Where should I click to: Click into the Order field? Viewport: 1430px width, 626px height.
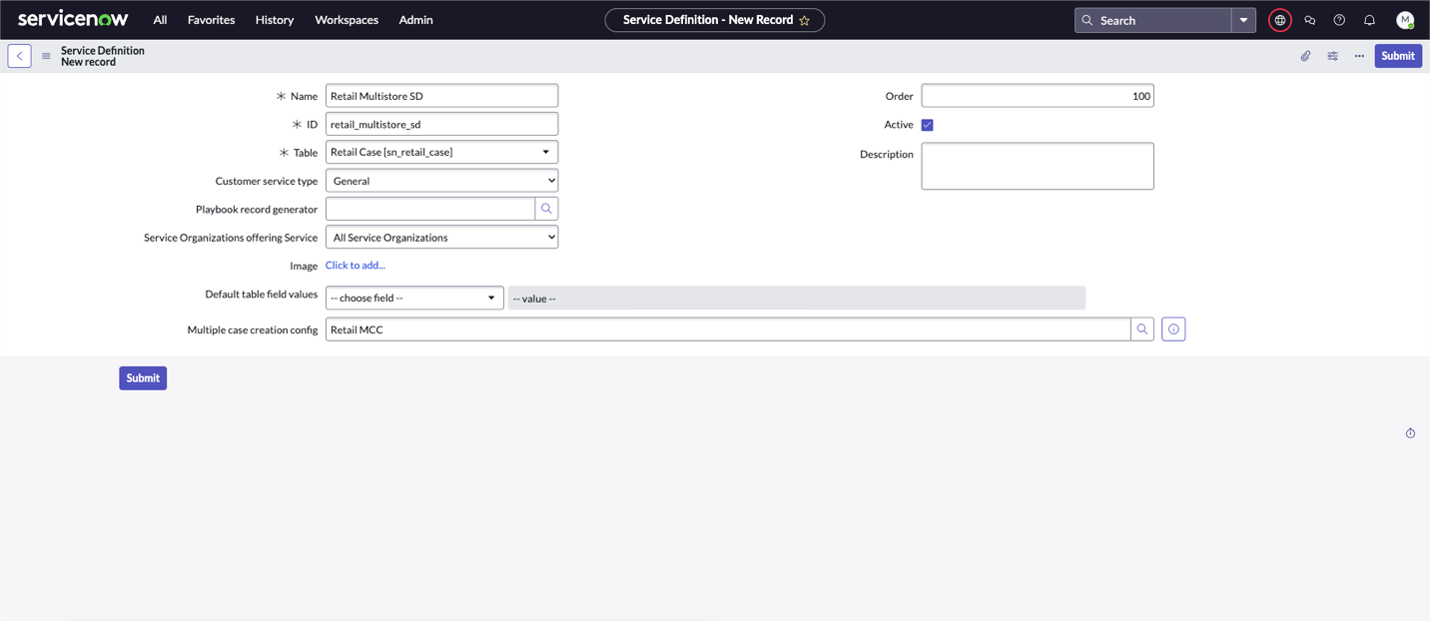click(x=1037, y=96)
